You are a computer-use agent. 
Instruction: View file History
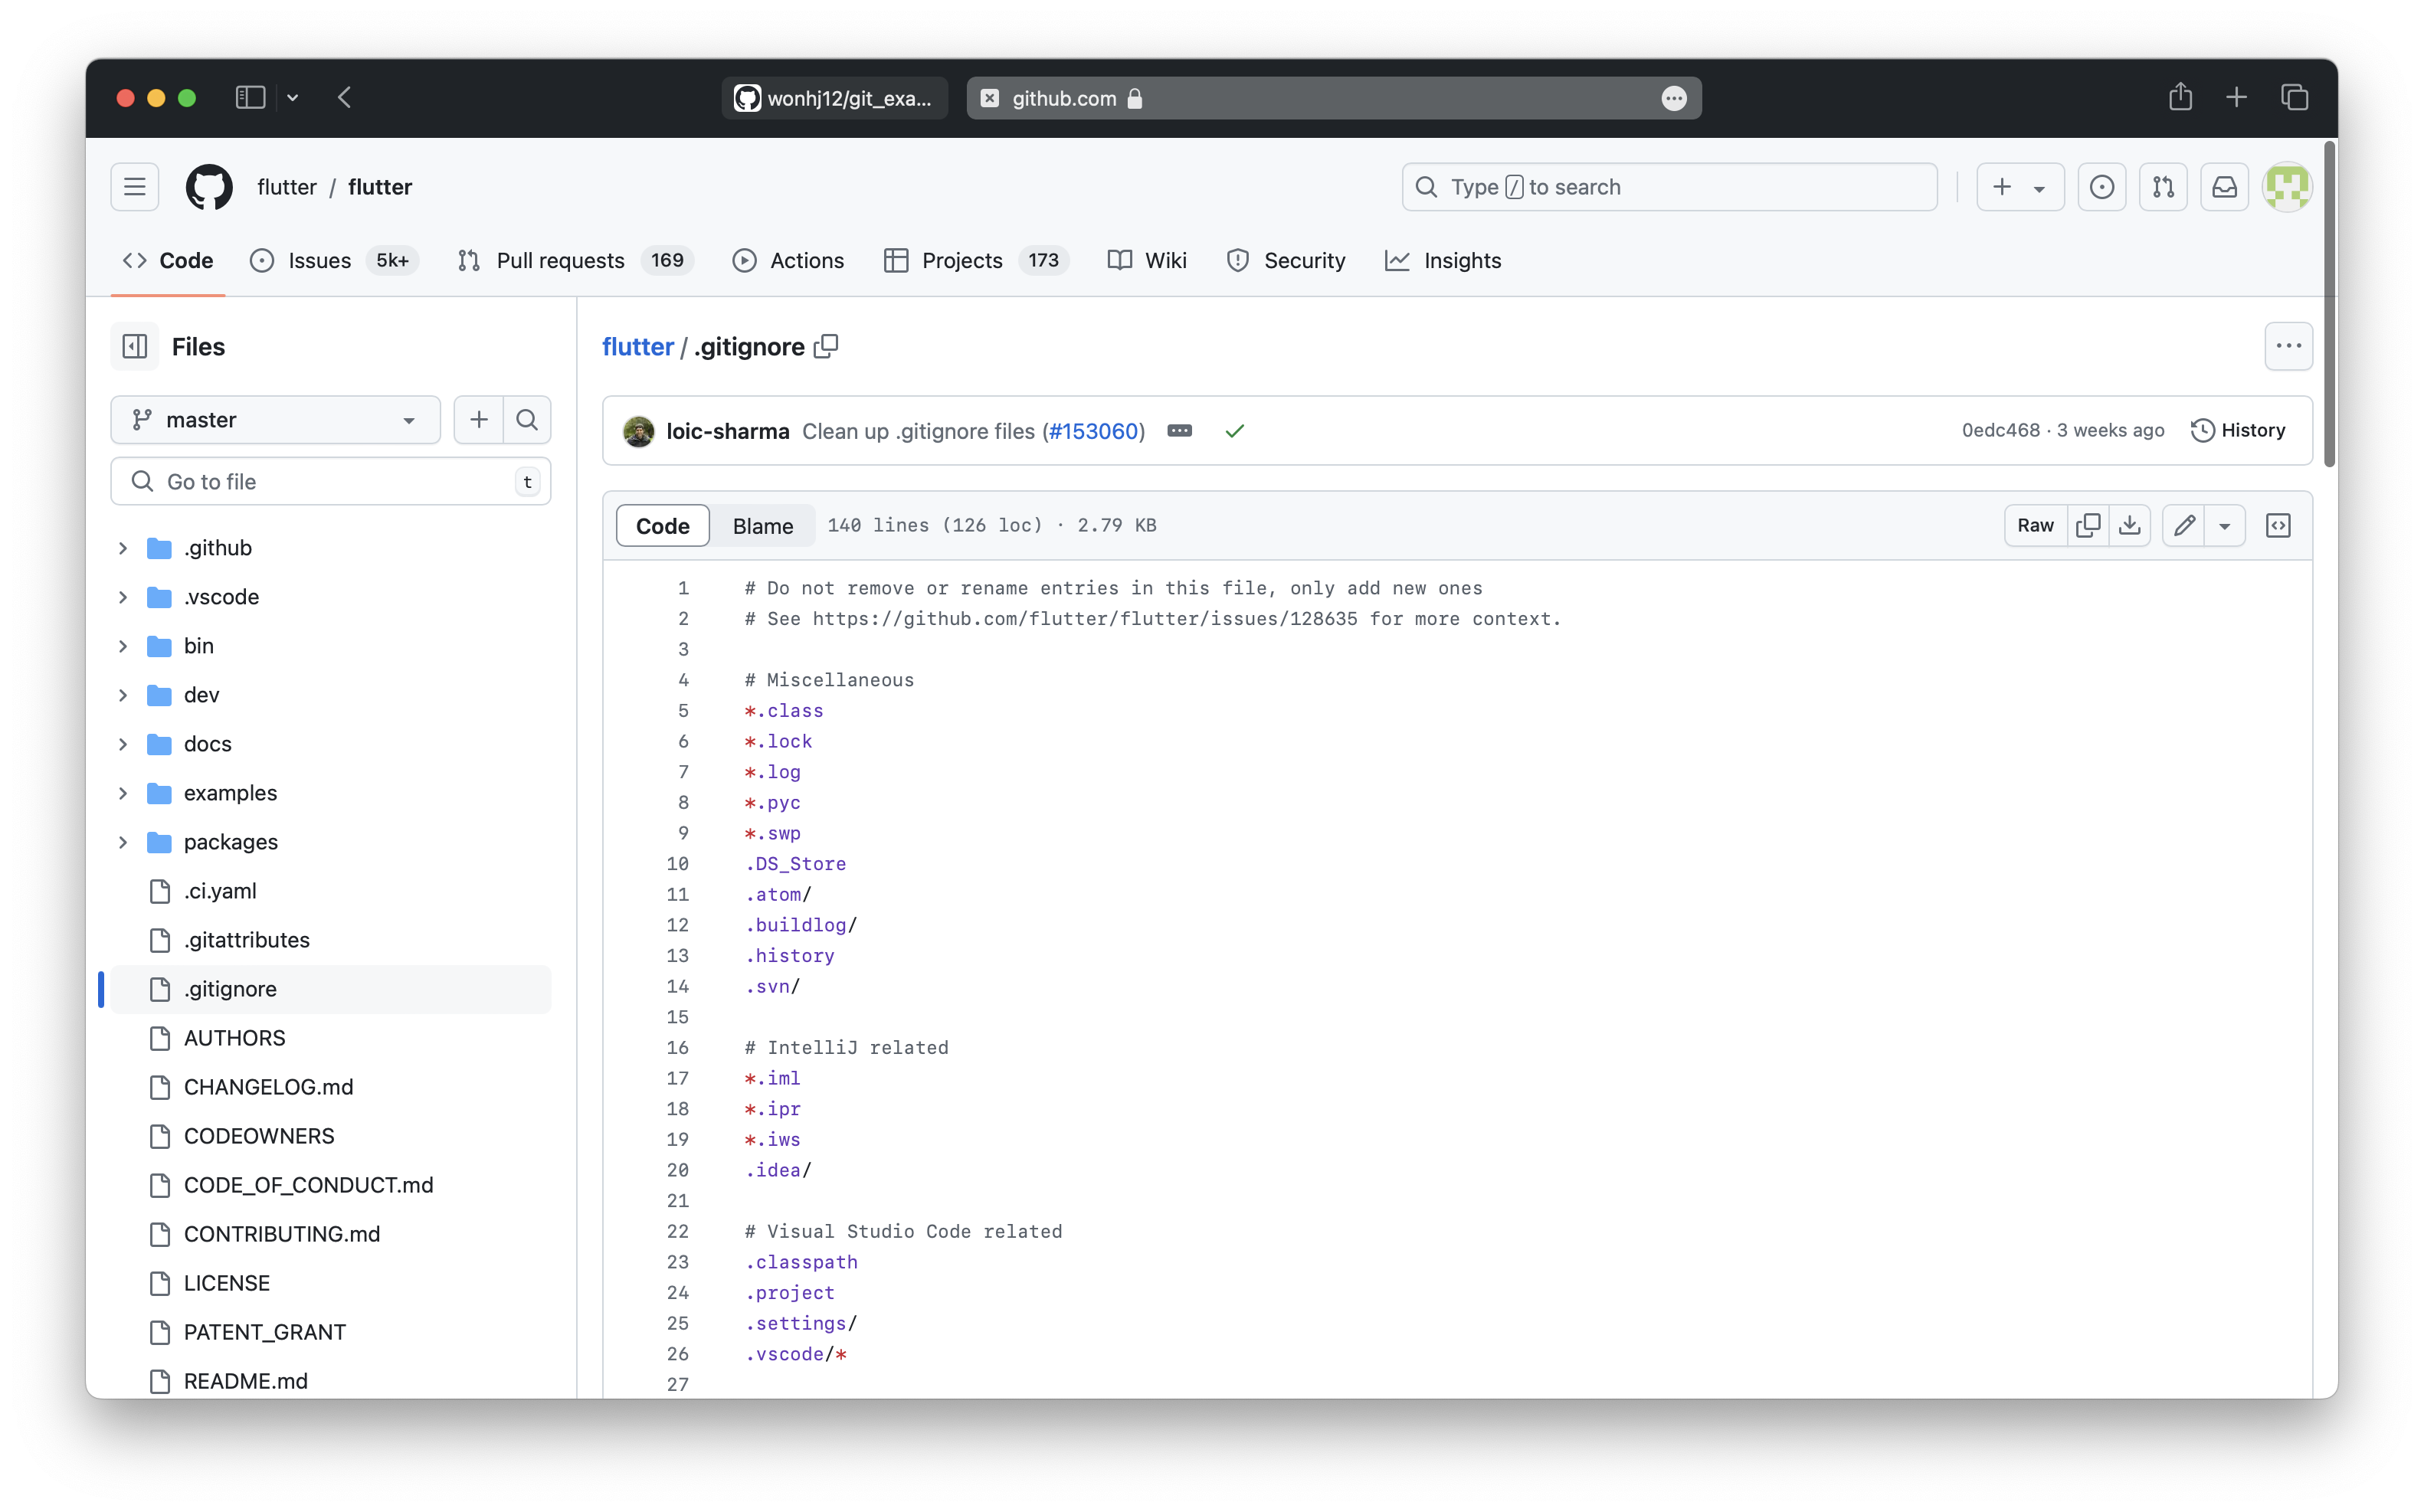pos(2238,430)
